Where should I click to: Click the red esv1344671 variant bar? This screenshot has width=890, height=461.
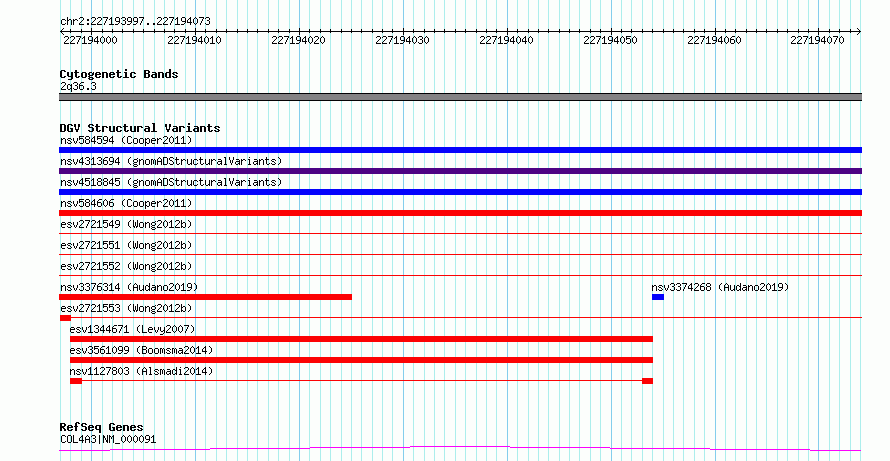[x=361, y=339]
